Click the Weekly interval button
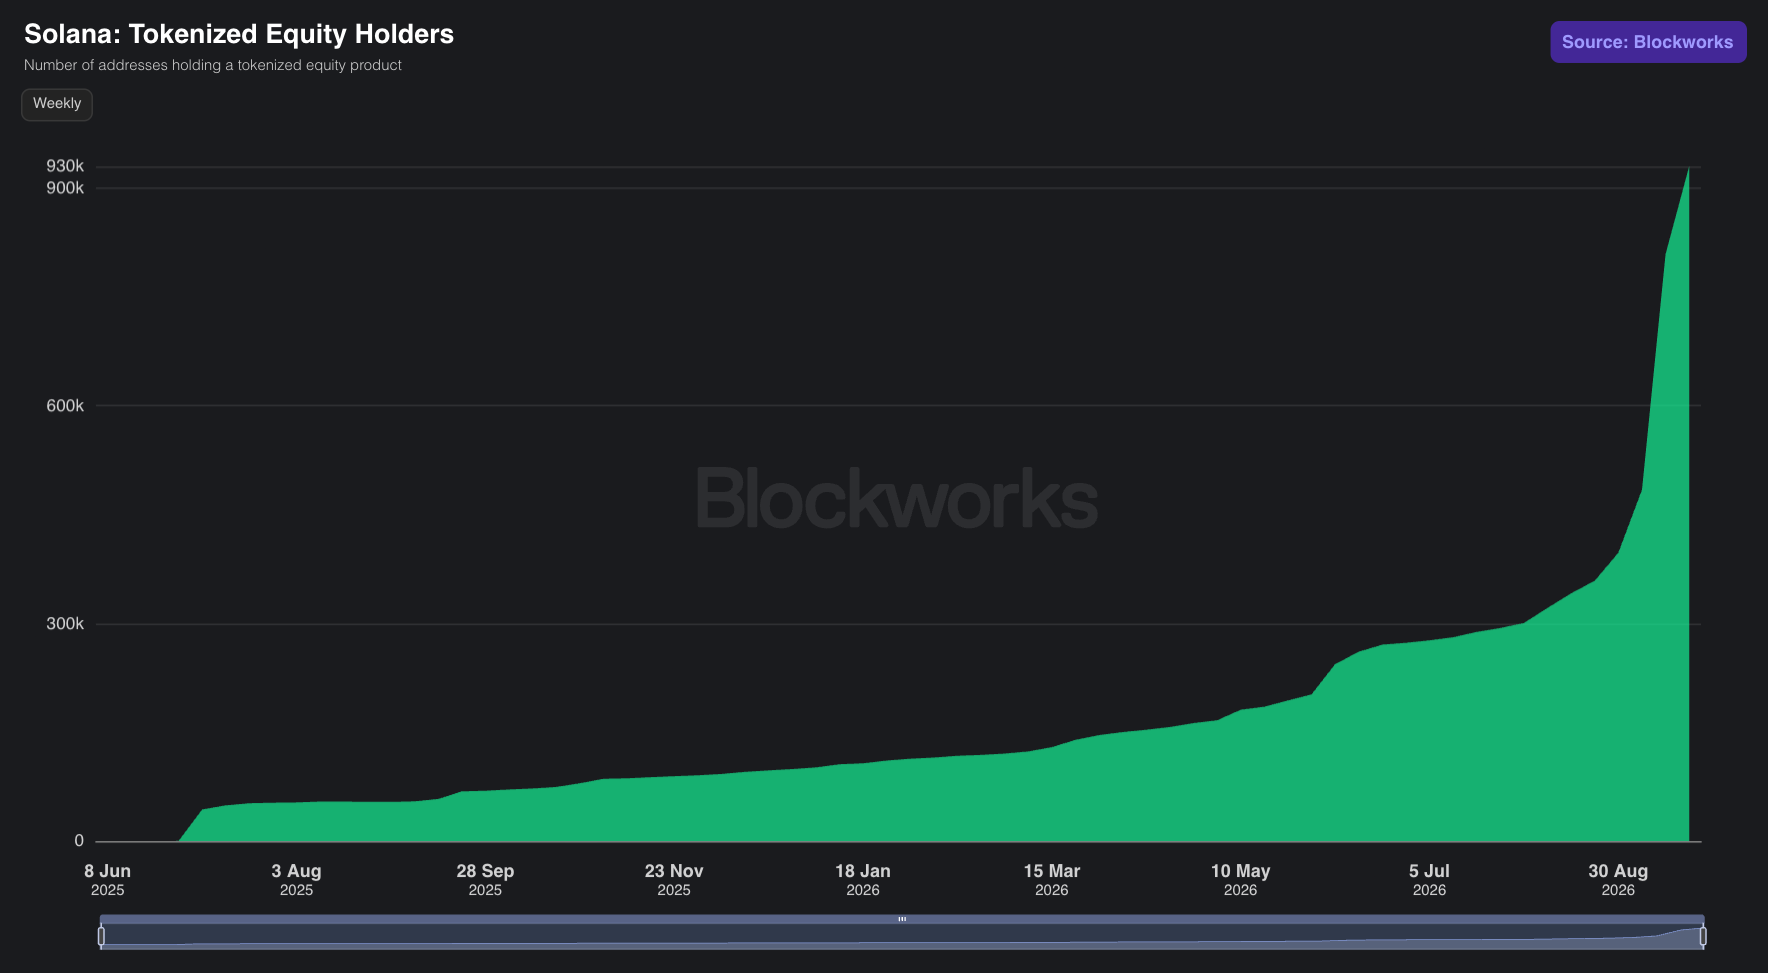This screenshot has width=1768, height=973. pyautogui.click(x=57, y=104)
